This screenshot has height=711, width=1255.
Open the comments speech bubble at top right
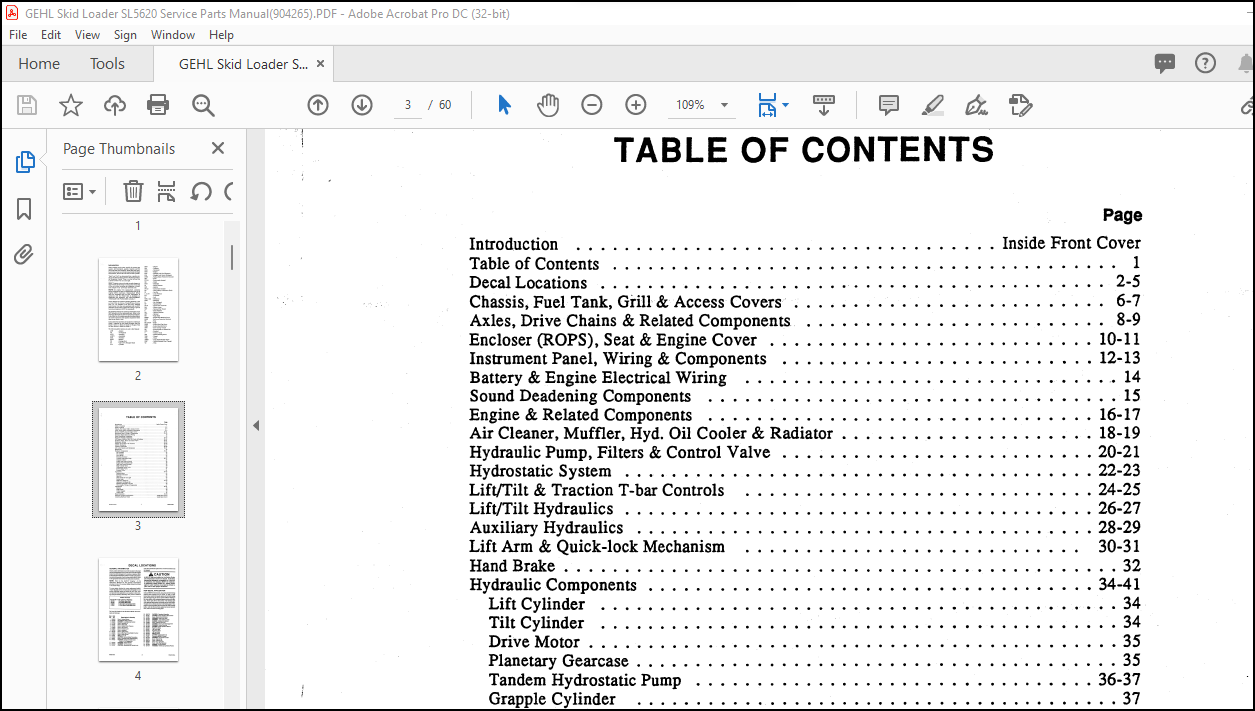pyautogui.click(x=1165, y=63)
